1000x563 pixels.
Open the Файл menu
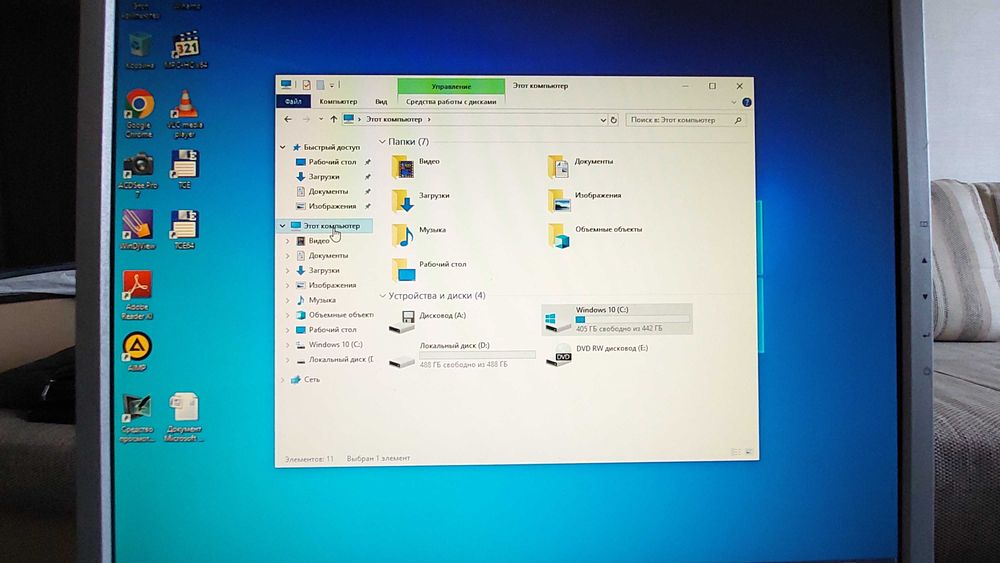[x=293, y=101]
